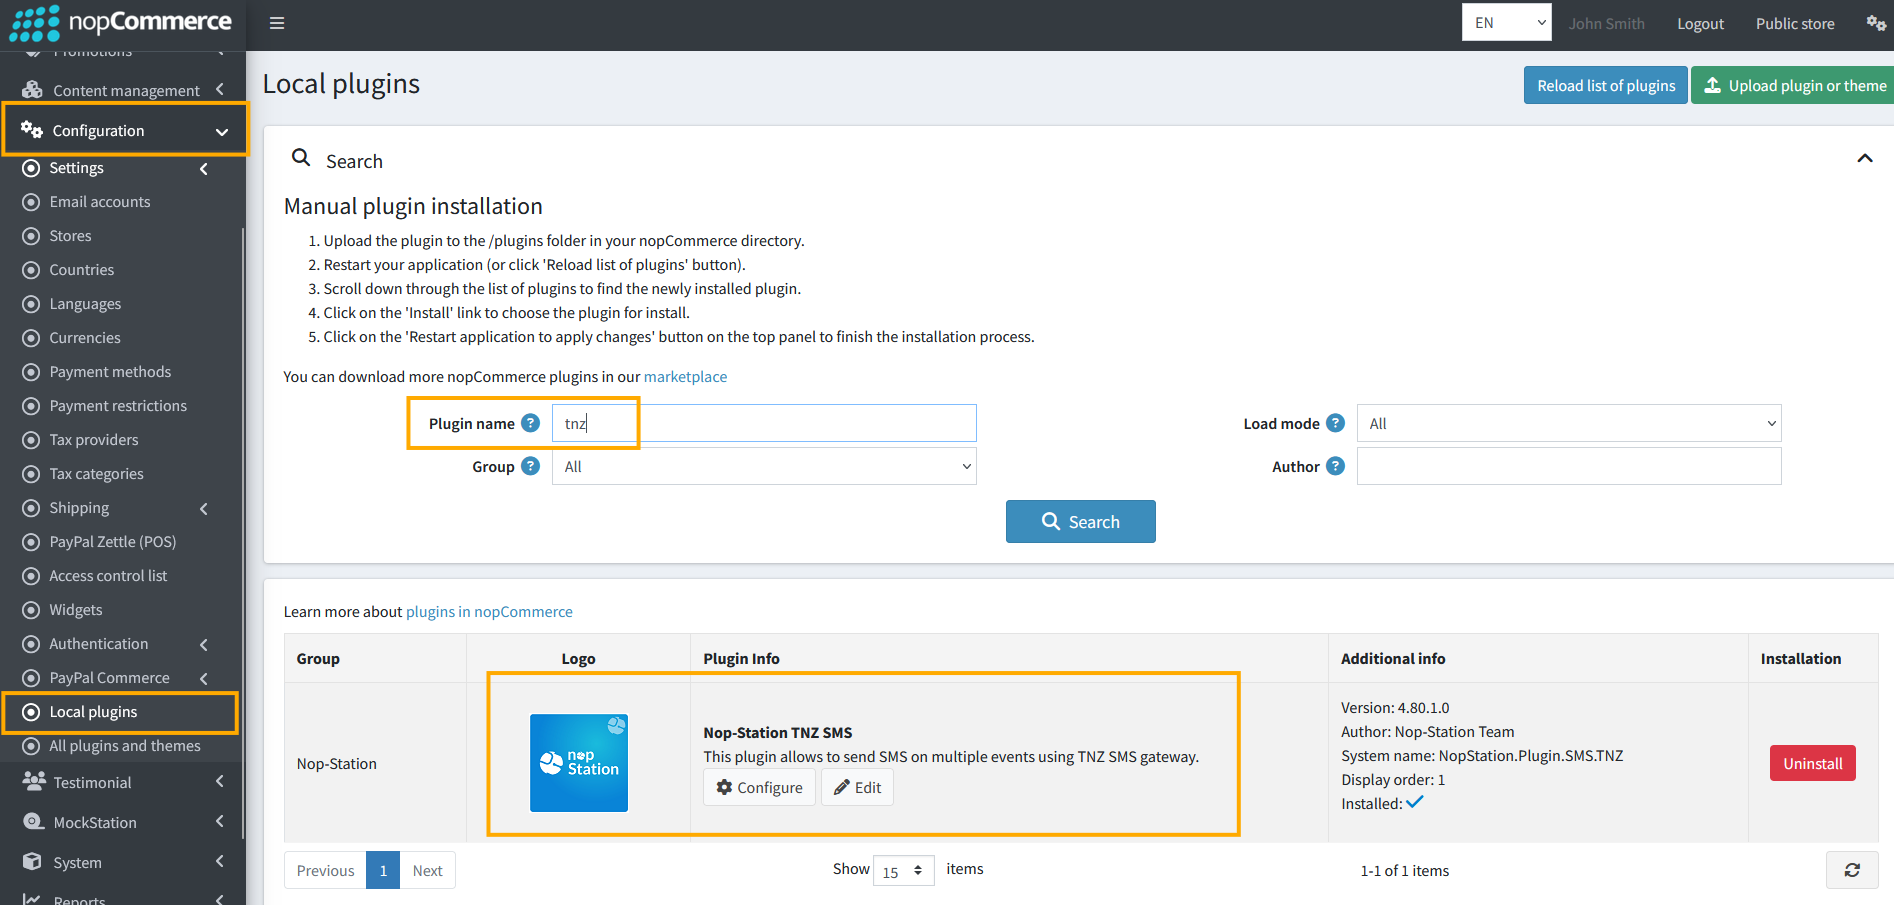Click the Content management sidebar icon
The height and width of the screenshot is (905, 1894).
32,90
